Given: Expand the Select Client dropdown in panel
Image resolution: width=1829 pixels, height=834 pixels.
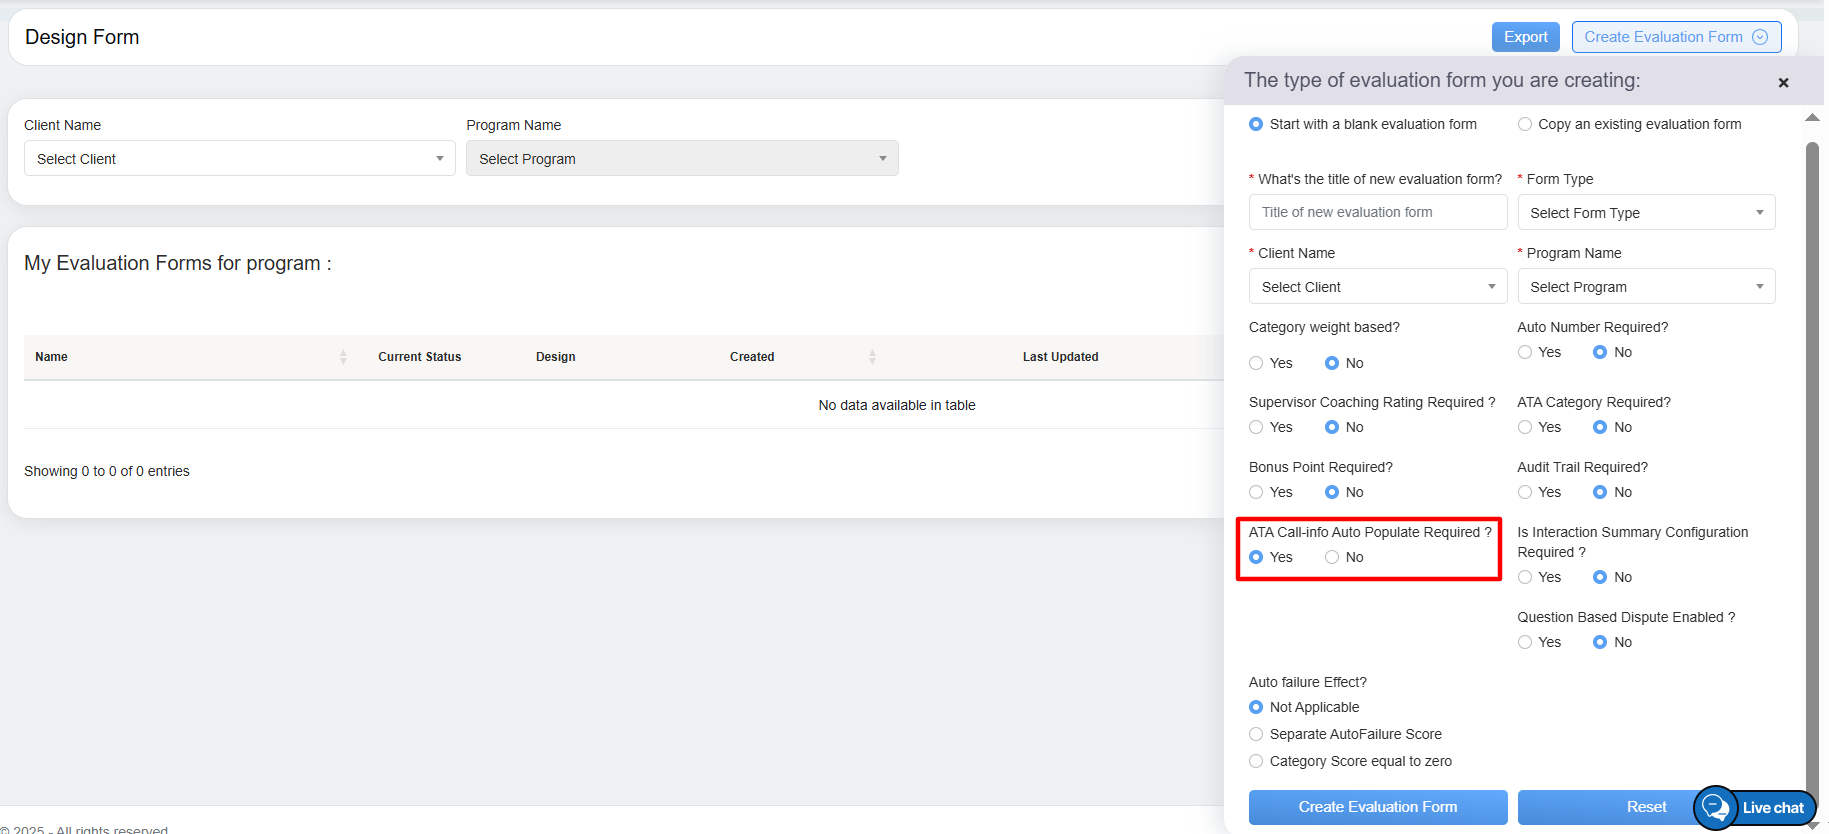Looking at the screenshot, I should click(1377, 287).
